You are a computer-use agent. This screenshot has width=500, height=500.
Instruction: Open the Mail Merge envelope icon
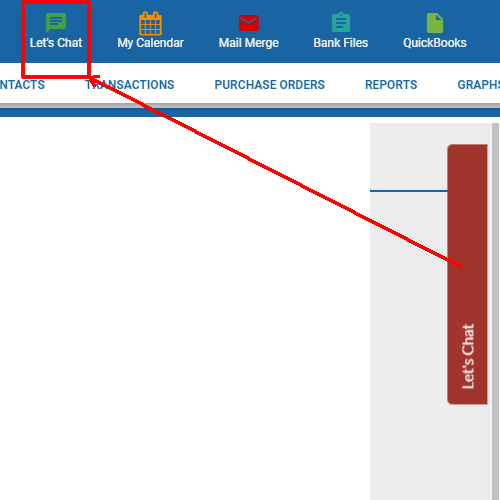click(249, 23)
